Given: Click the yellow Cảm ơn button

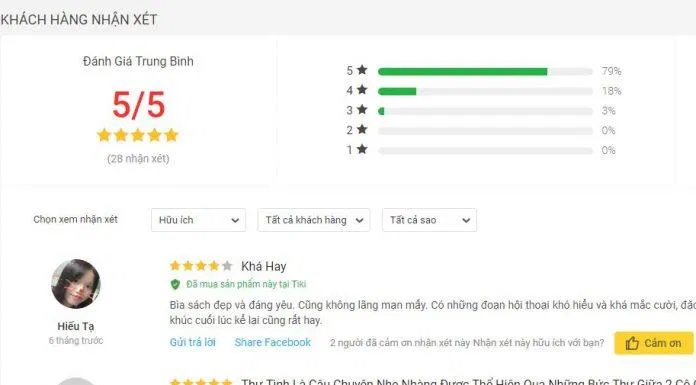Looking at the screenshot, I should click(x=654, y=343).
